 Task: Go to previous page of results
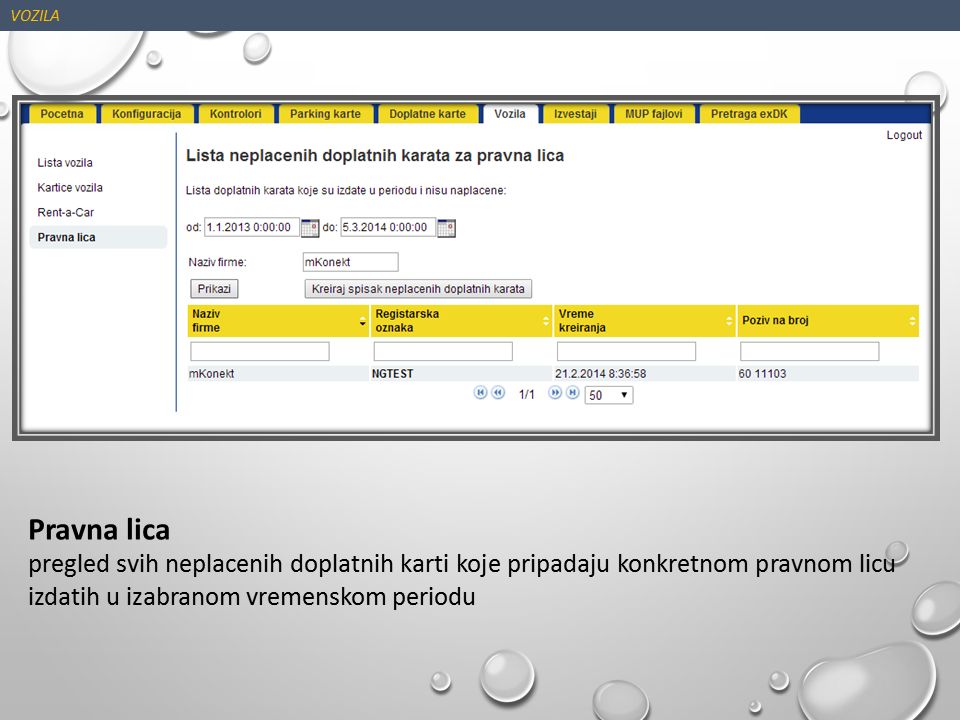click(498, 393)
